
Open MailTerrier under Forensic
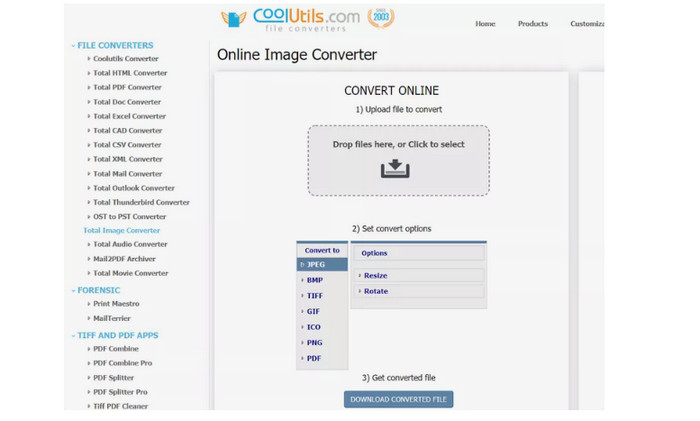pos(112,318)
